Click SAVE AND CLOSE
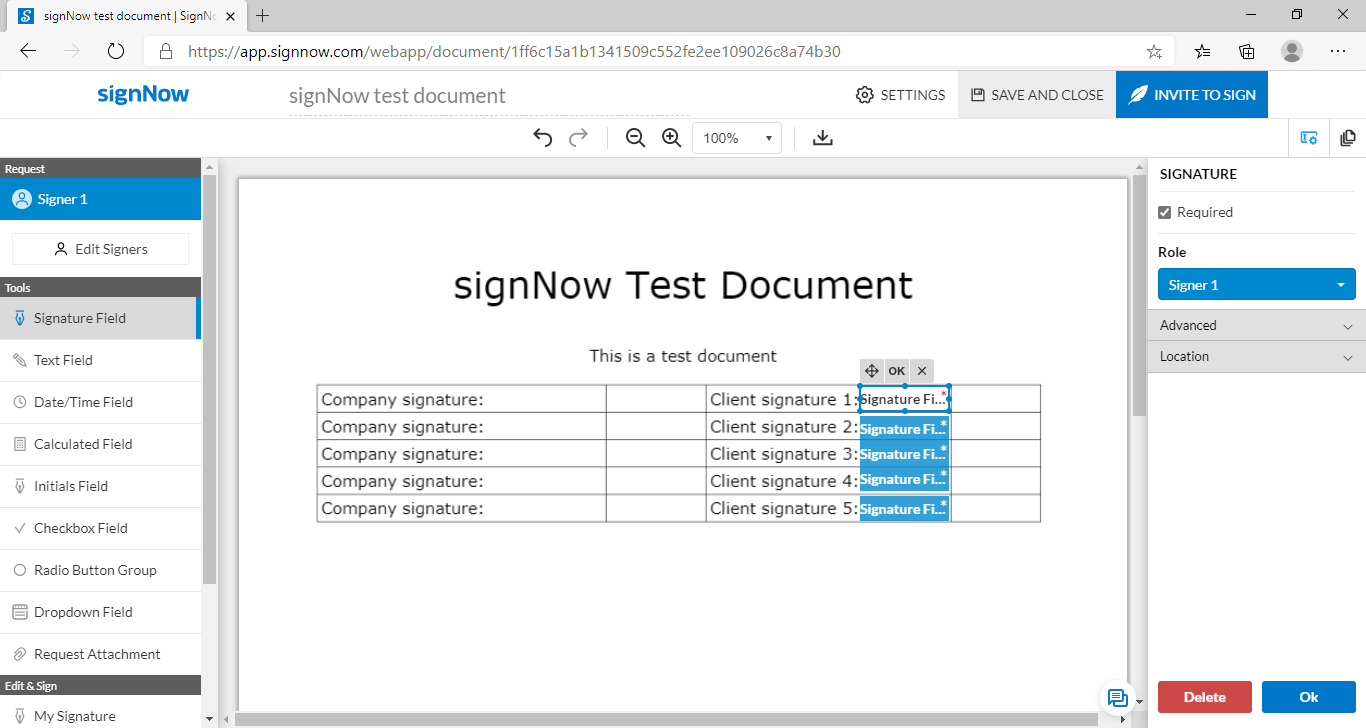Image resolution: width=1366 pixels, height=728 pixels. tap(1037, 95)
